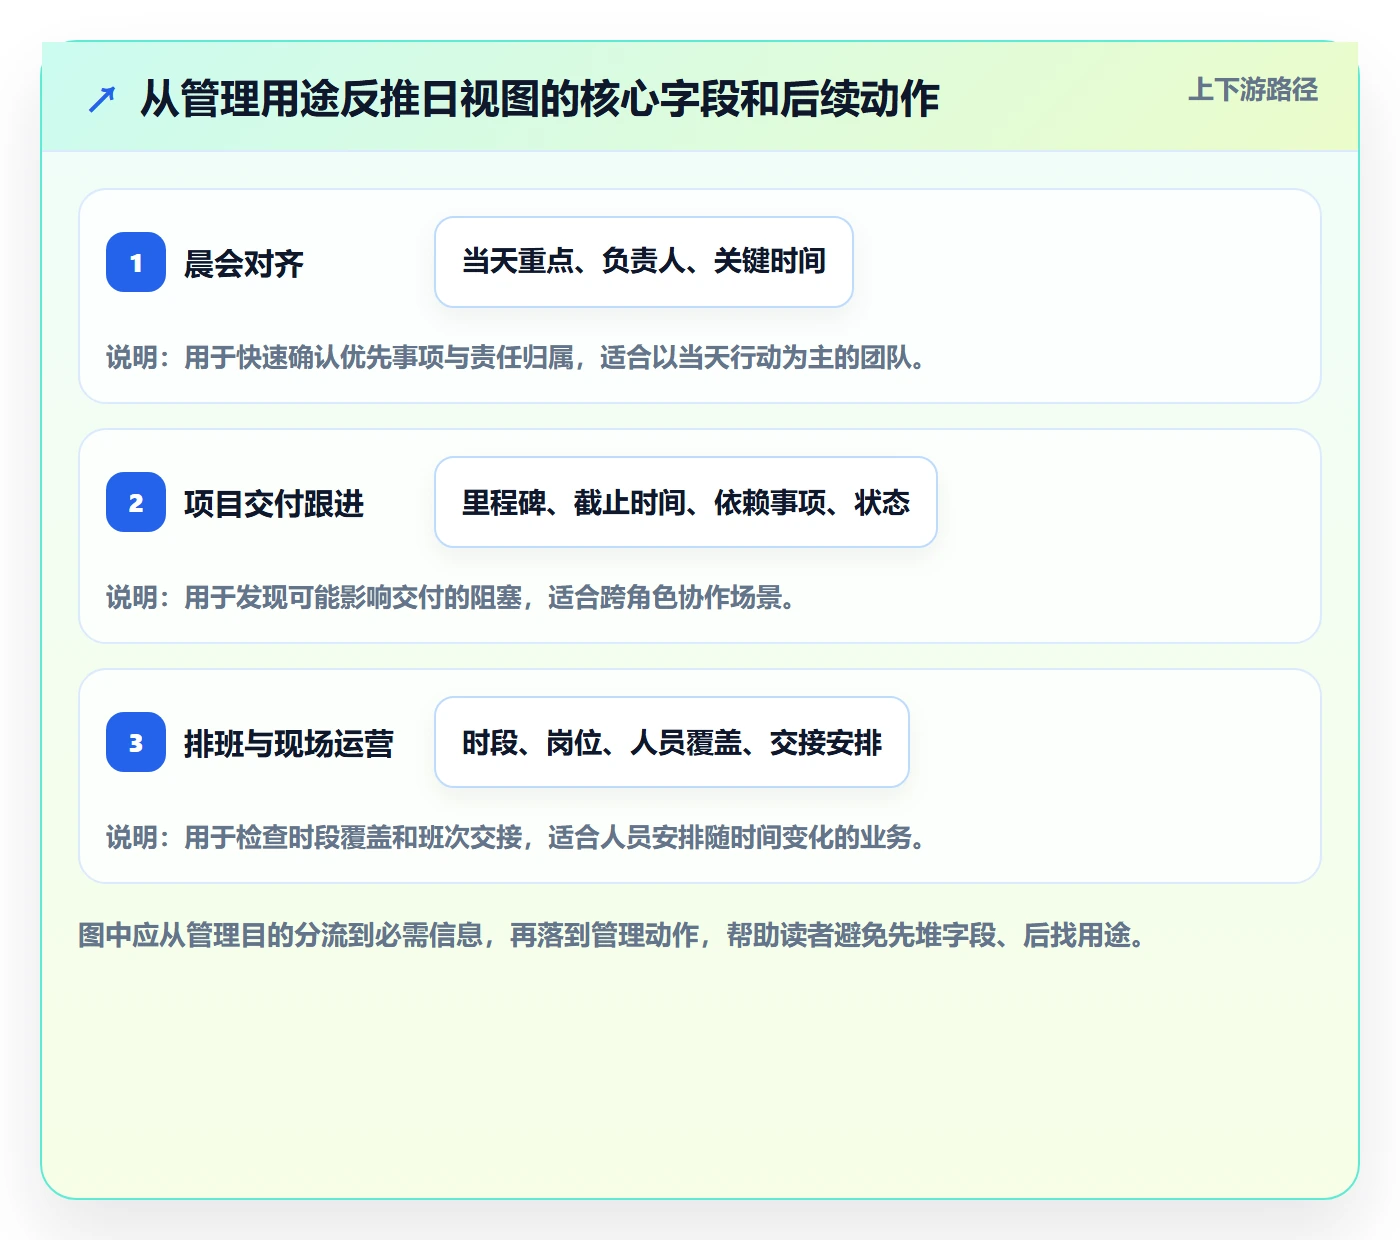
Task: Click the number 3 badge for 排班与现场运营
Action: click(136, 742)
